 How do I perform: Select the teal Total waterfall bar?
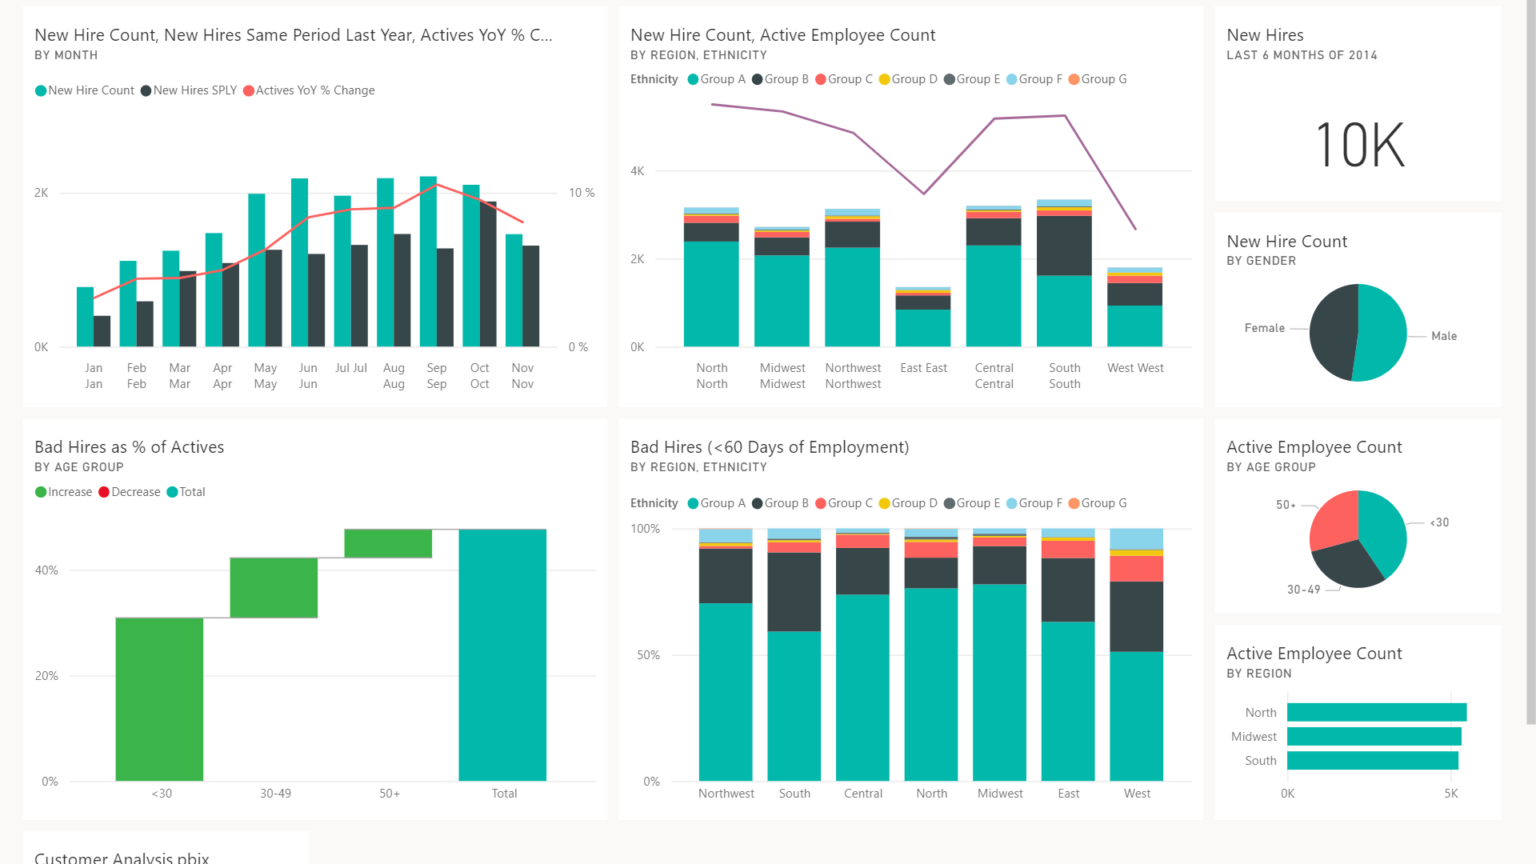503,655
